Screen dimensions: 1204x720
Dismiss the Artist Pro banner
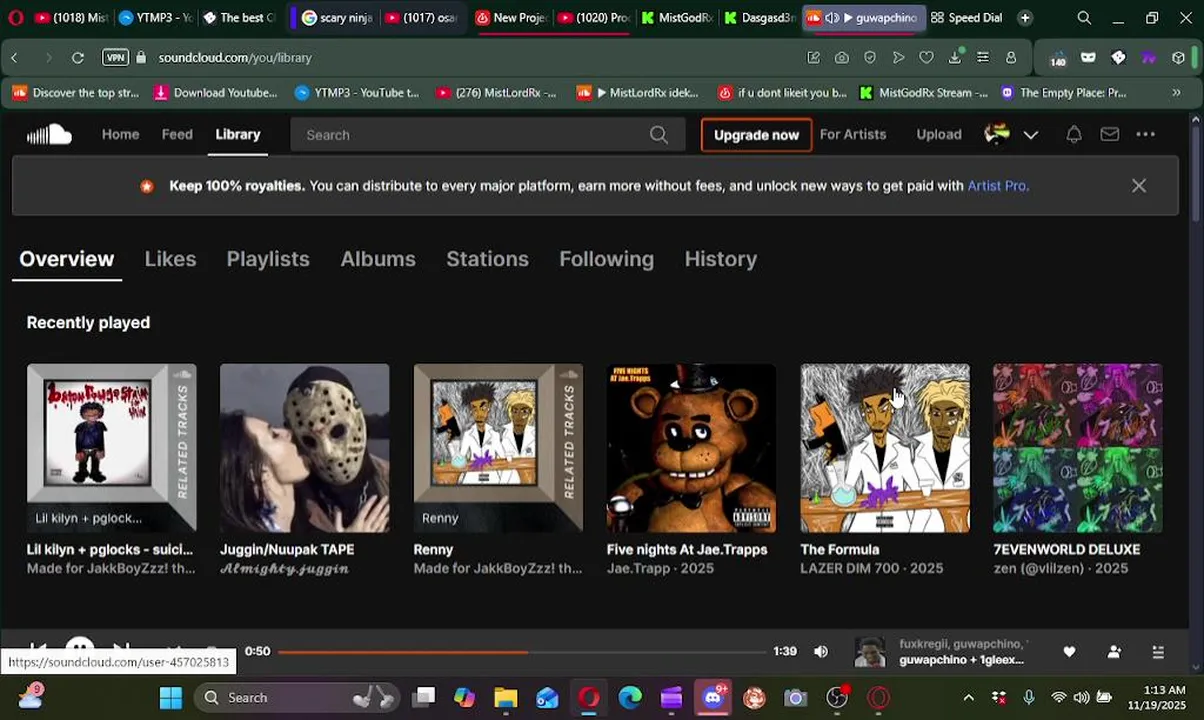click(x=1139, y=186)
